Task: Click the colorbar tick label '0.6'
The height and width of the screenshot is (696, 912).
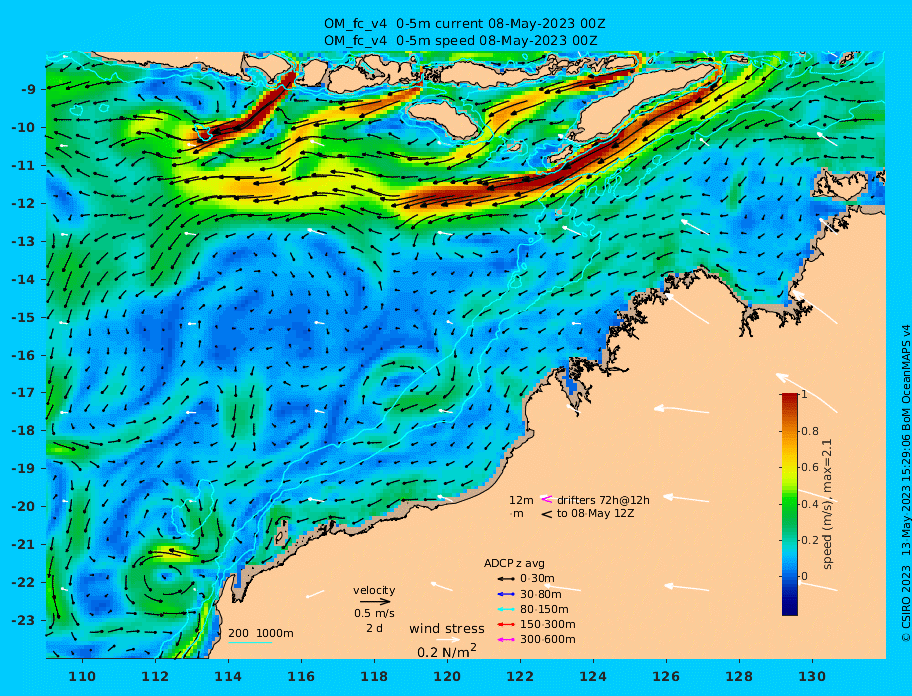Action: 810,467
